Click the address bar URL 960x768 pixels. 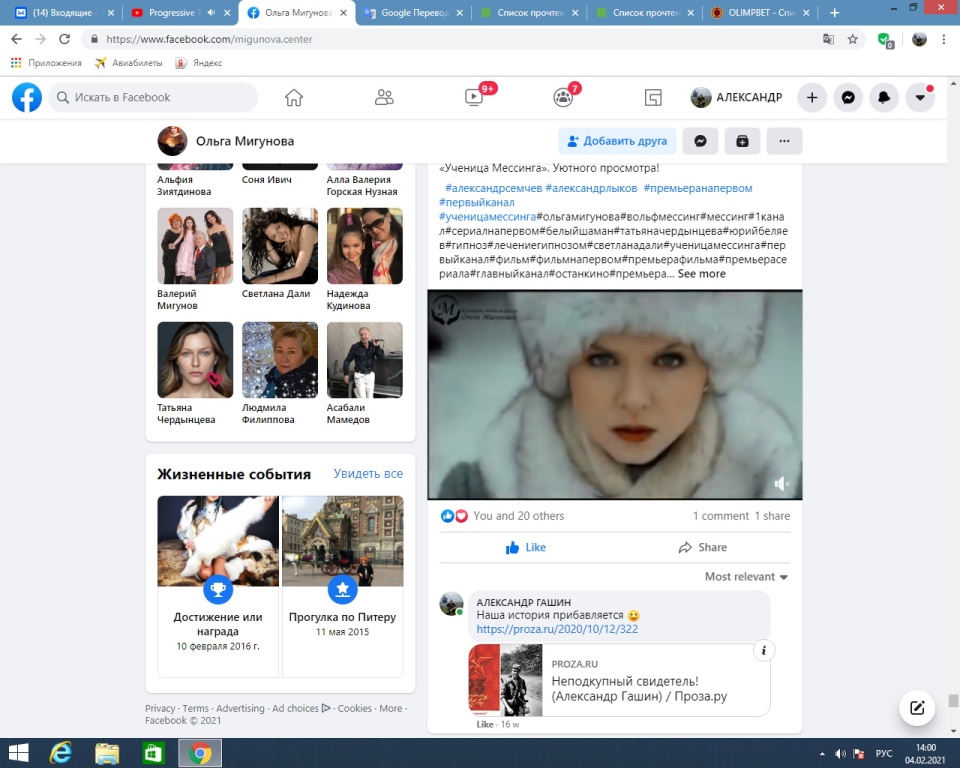click(209, 39)
